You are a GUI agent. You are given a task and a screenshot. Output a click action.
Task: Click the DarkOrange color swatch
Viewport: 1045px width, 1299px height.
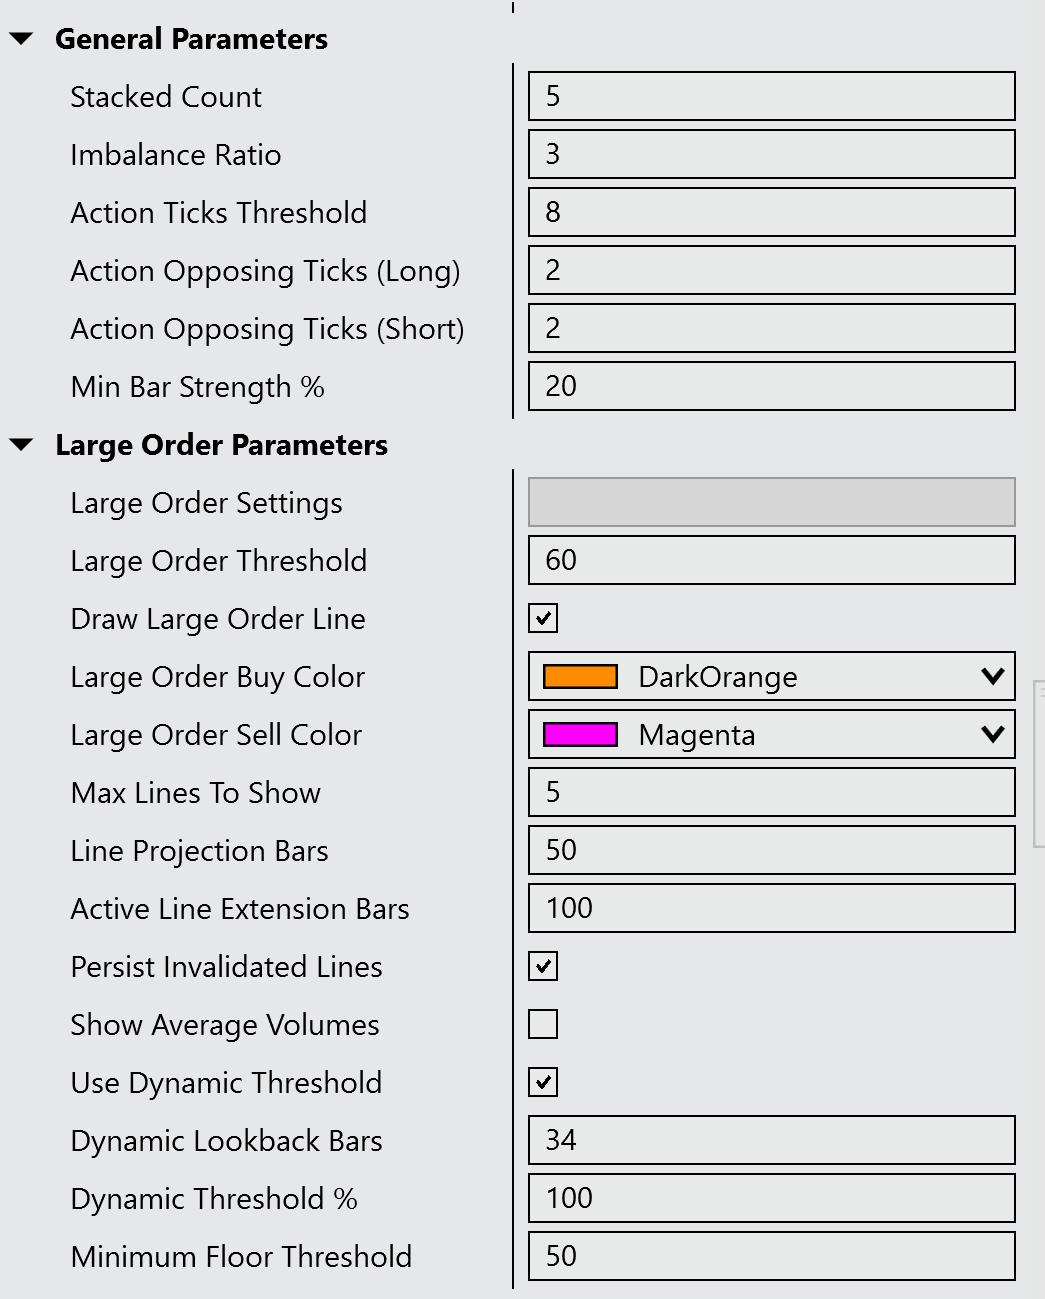click(x=580, y=677)
